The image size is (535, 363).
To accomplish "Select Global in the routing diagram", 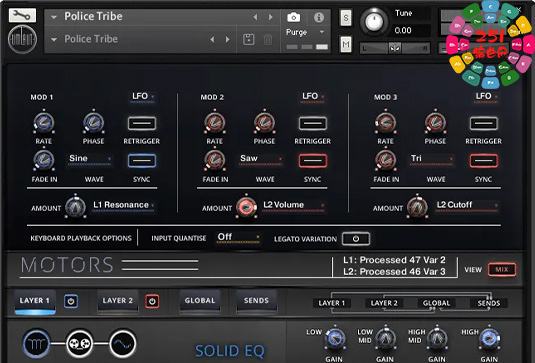I will click(x=436, y=303).
